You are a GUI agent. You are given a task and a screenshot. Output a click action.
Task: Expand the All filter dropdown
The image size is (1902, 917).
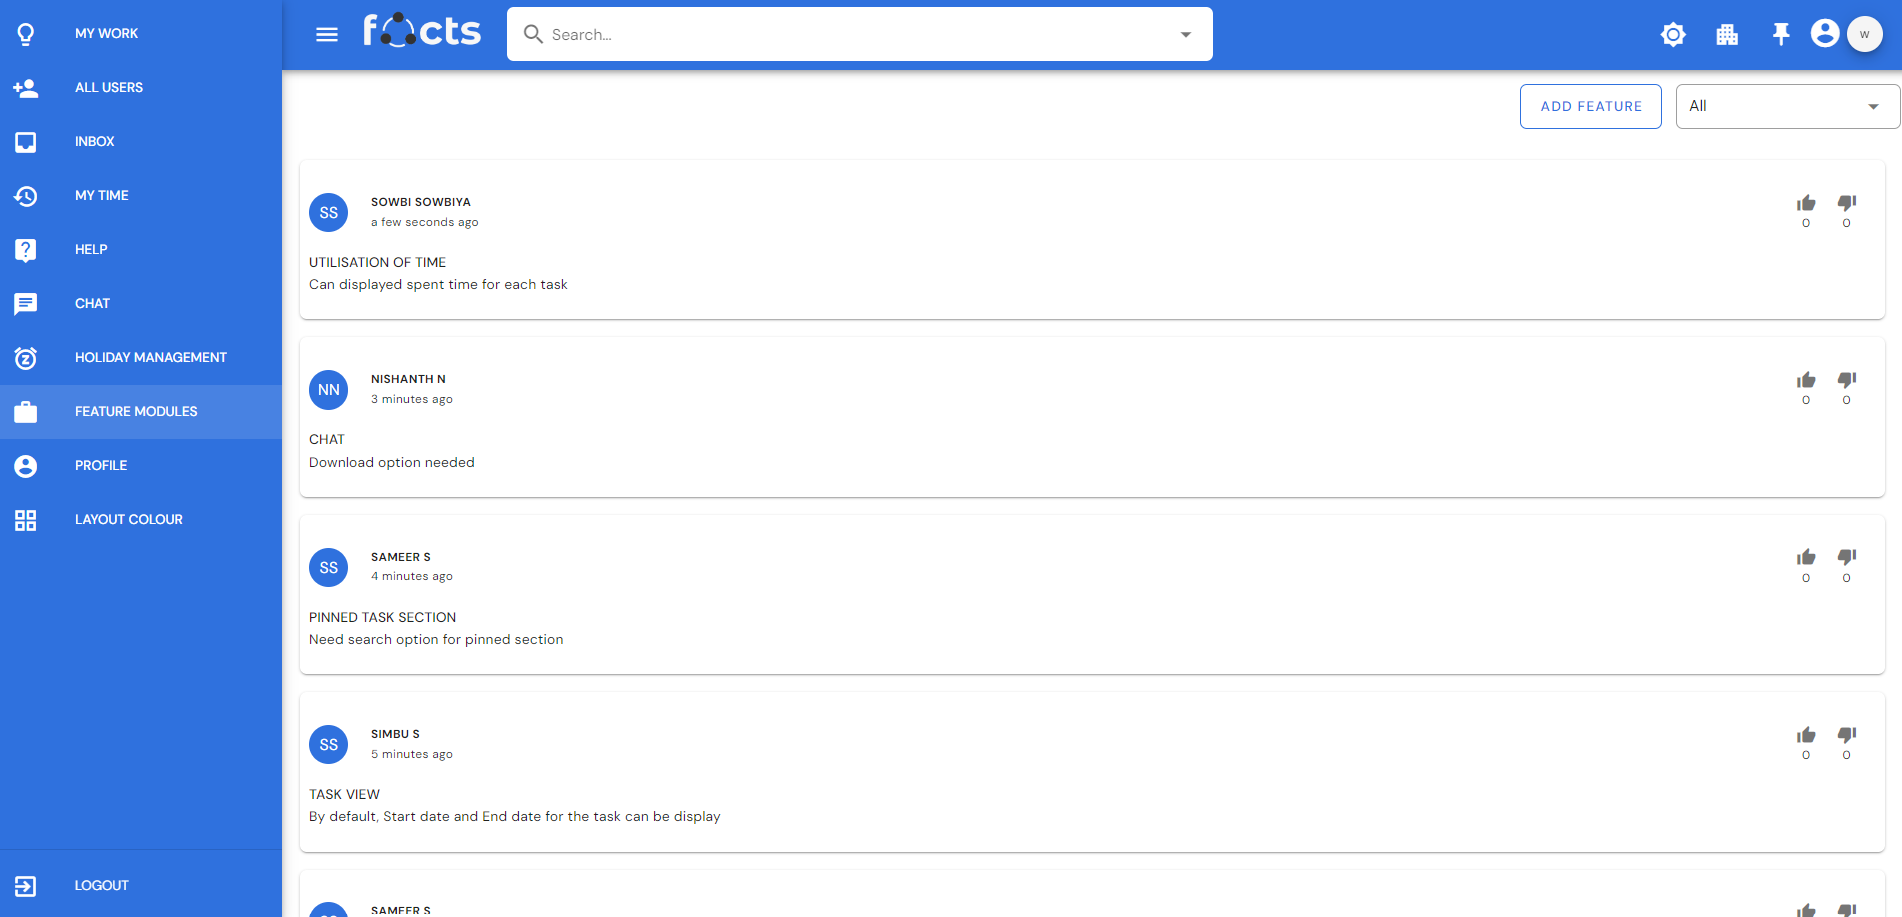coord(1787,107)
